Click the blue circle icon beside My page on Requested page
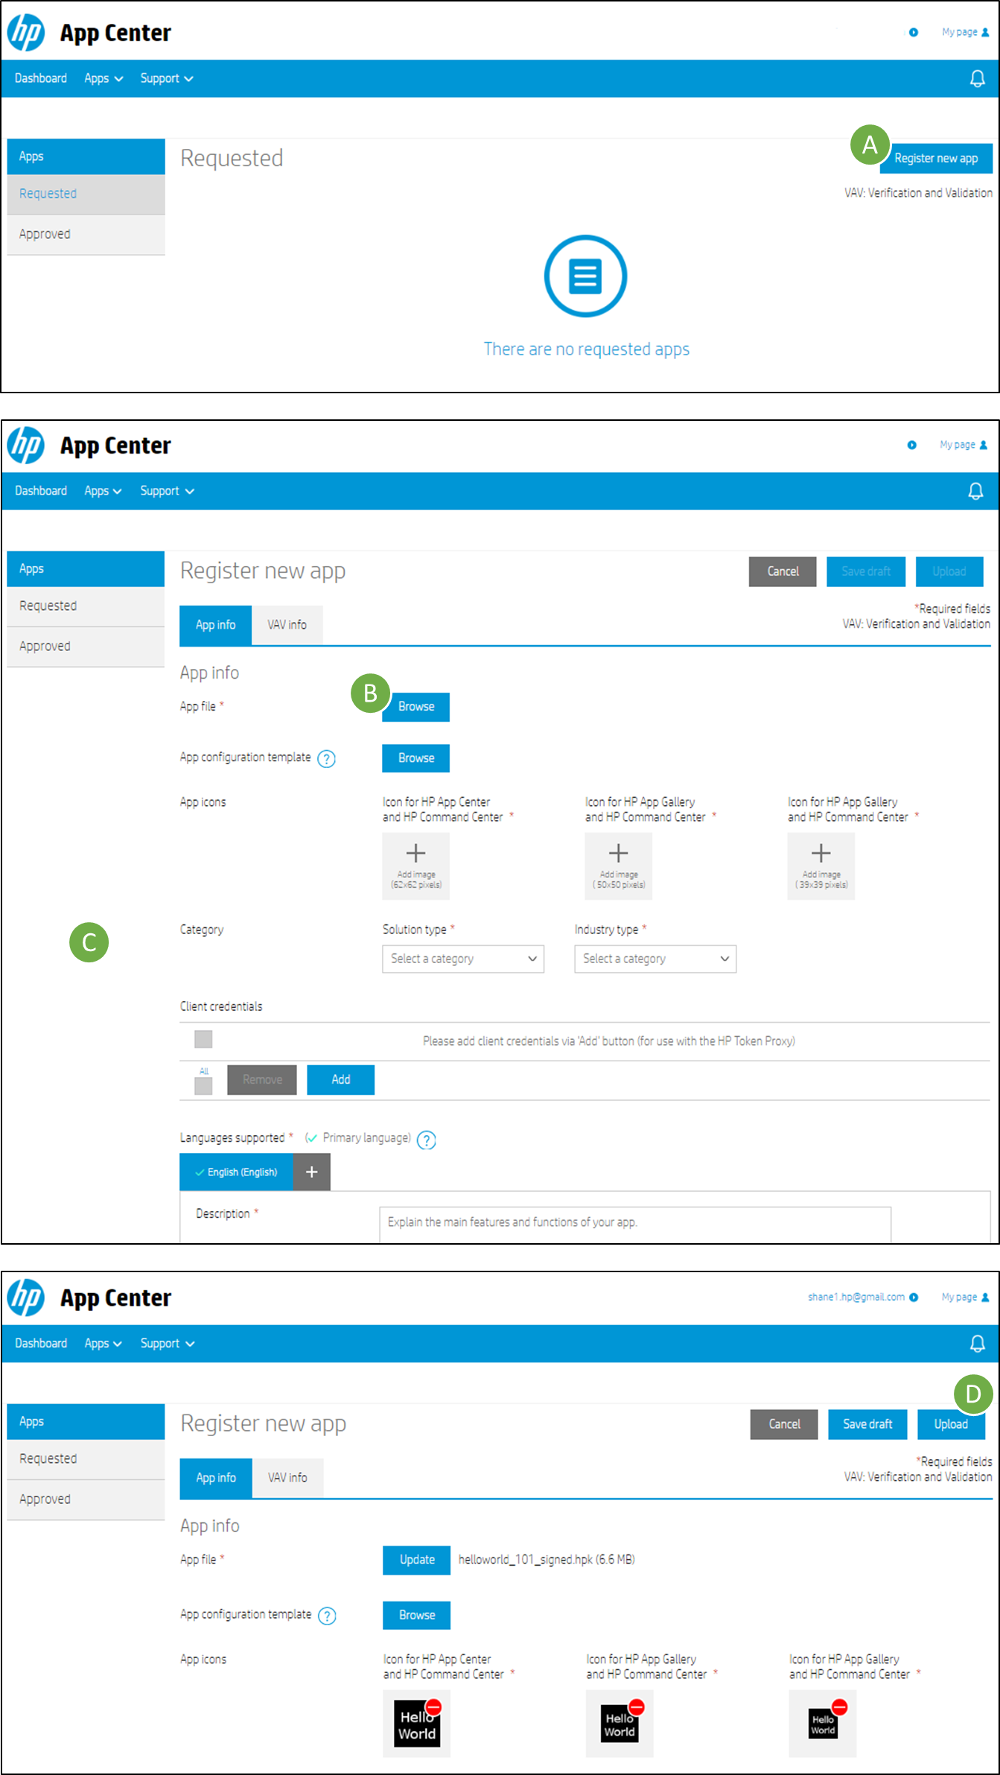 (x=913, y=32)
